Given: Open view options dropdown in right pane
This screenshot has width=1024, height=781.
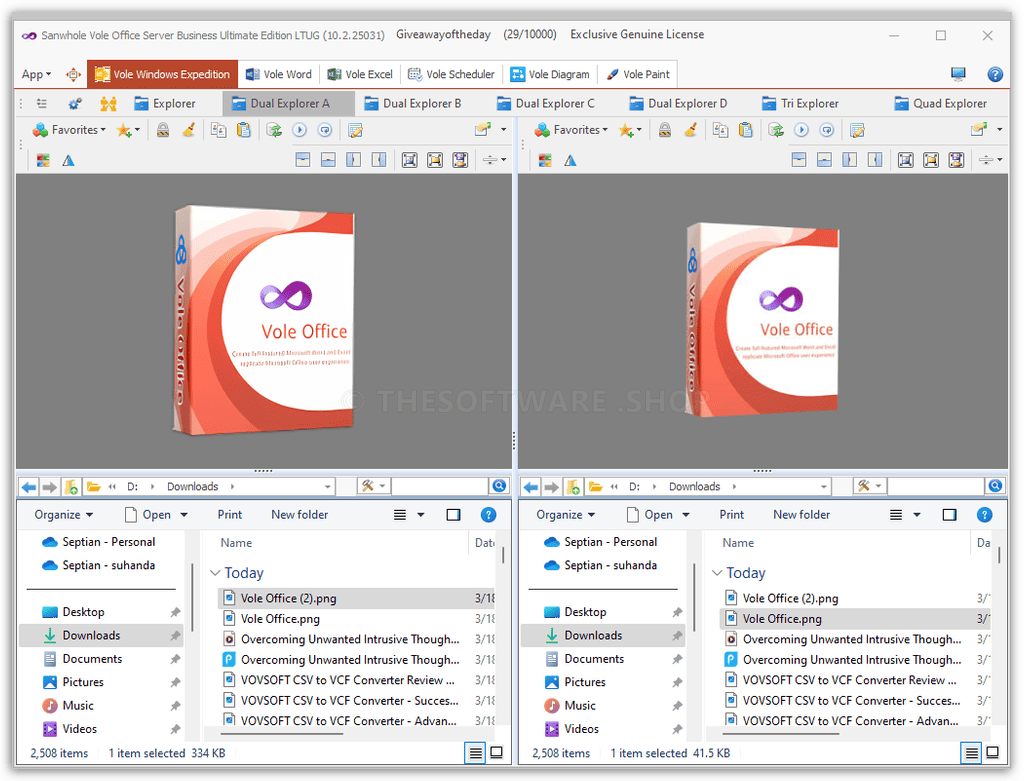Looking at the screenshot, I should click(917, 515).
